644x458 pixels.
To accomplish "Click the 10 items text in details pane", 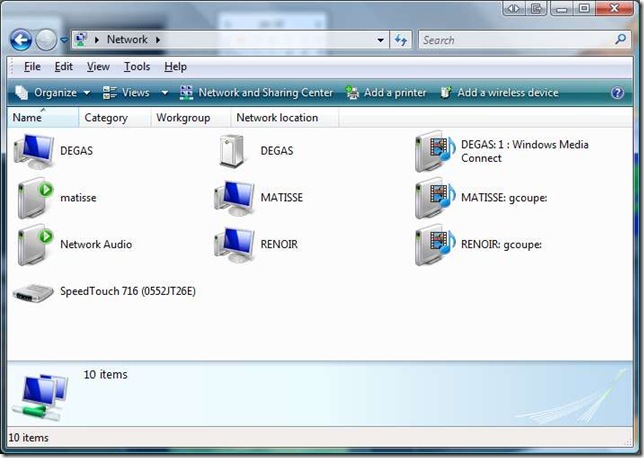I will (106, 375).
